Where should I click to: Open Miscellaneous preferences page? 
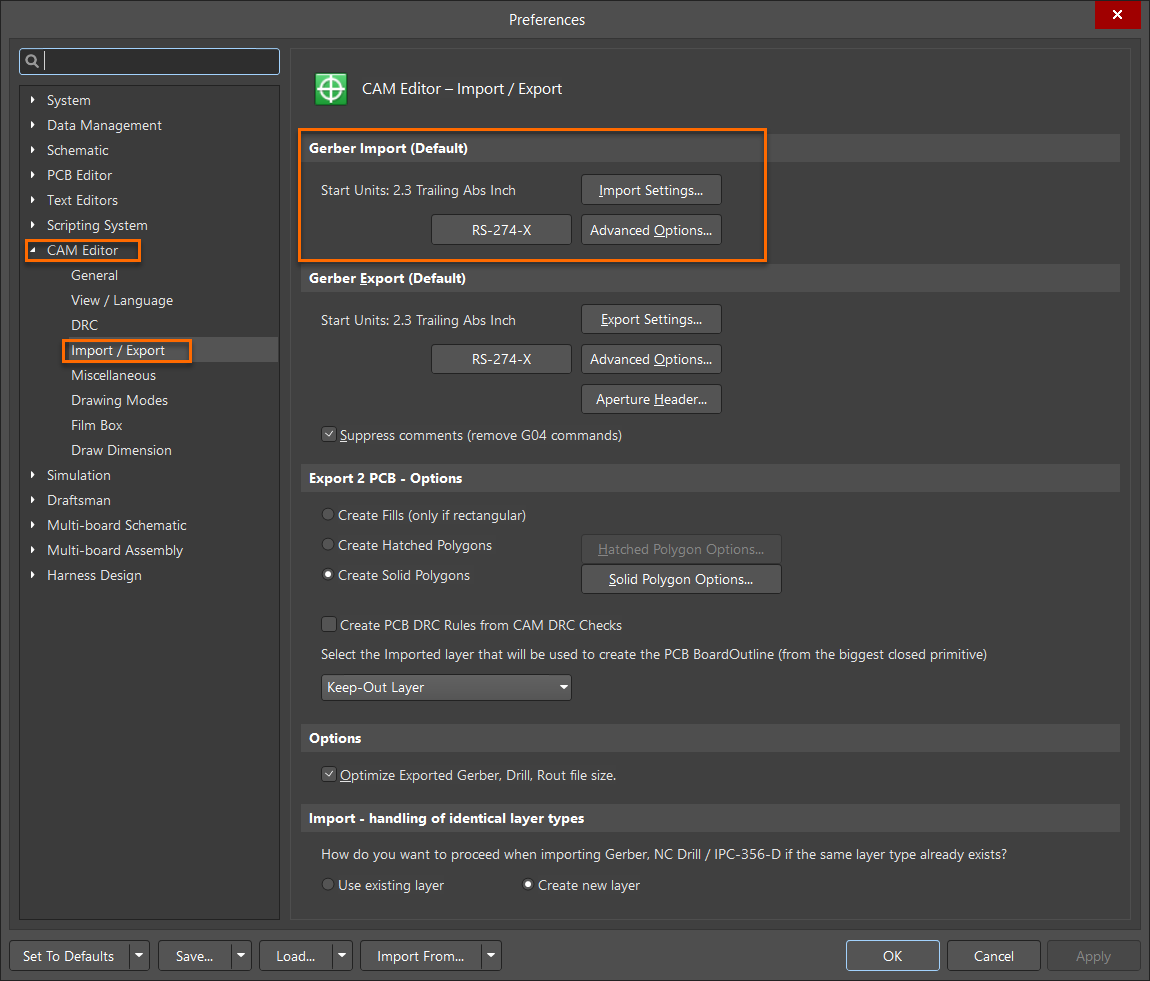[114, 375]
